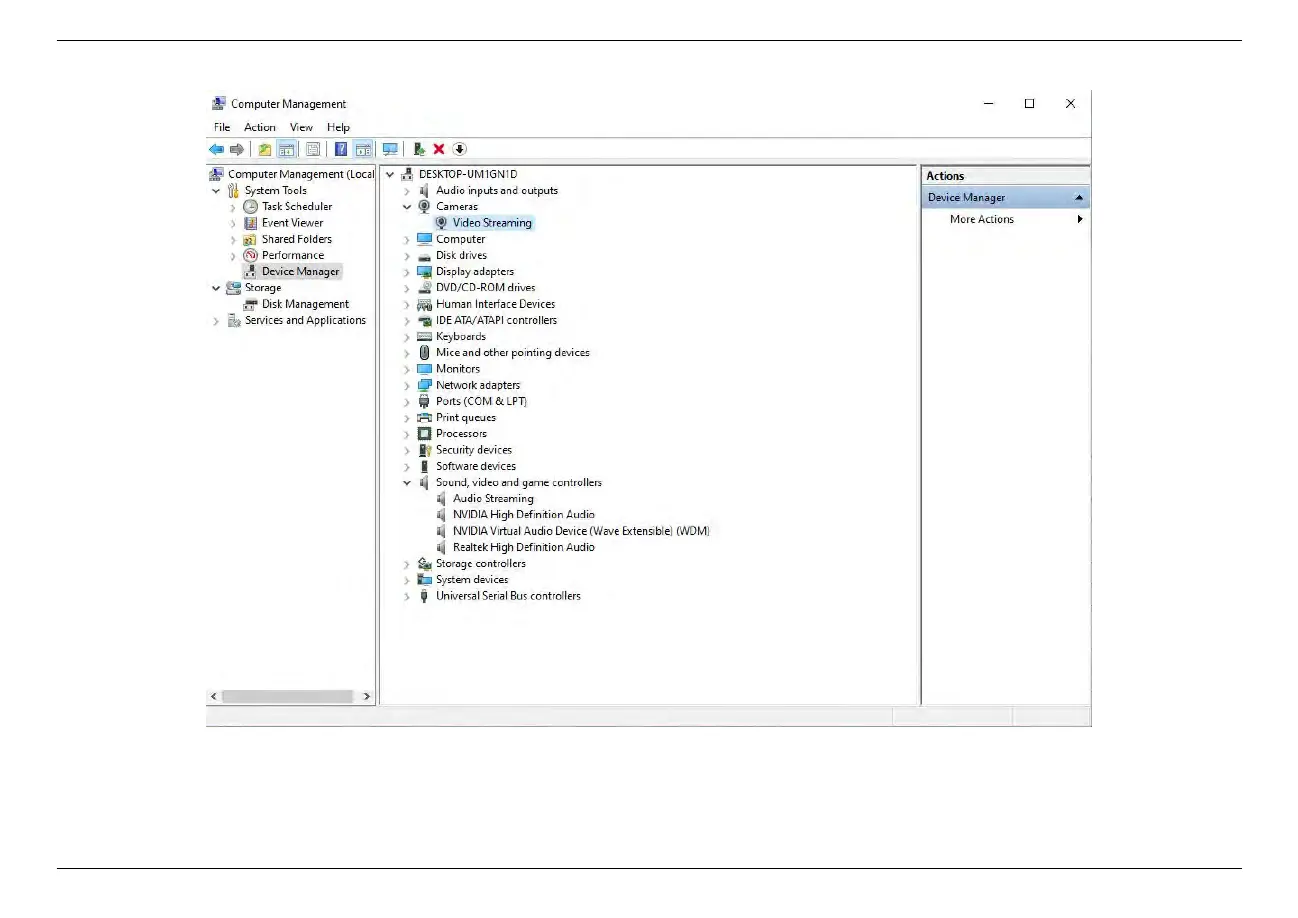Open the View menu
This screenshot has height=918, width=1298.
pyautogui.click(x=301, y=127)
